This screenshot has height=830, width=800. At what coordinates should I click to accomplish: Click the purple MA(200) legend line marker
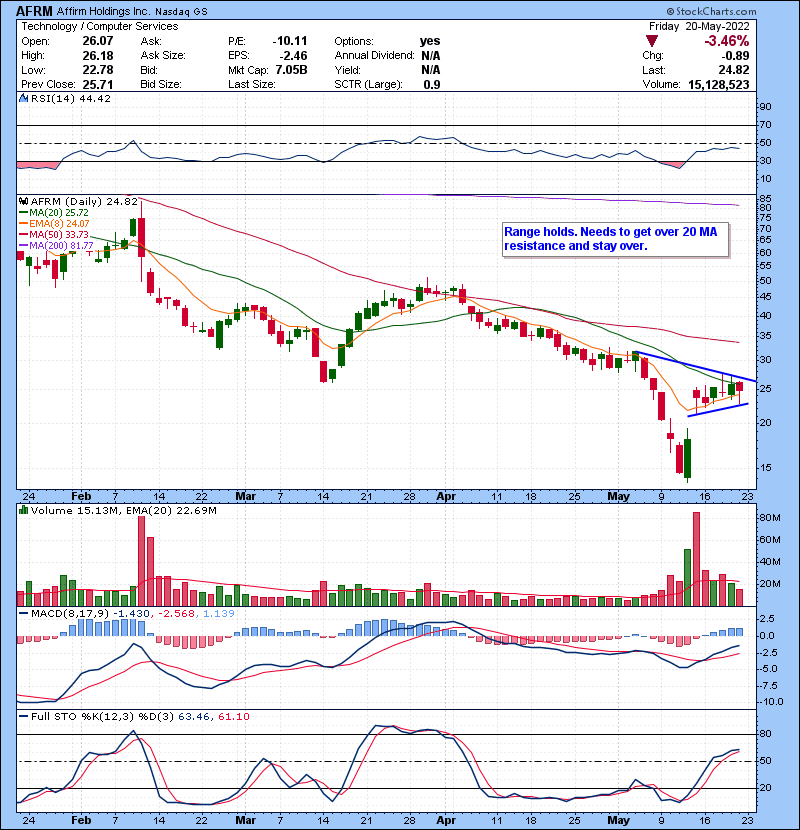click(23, 246)
